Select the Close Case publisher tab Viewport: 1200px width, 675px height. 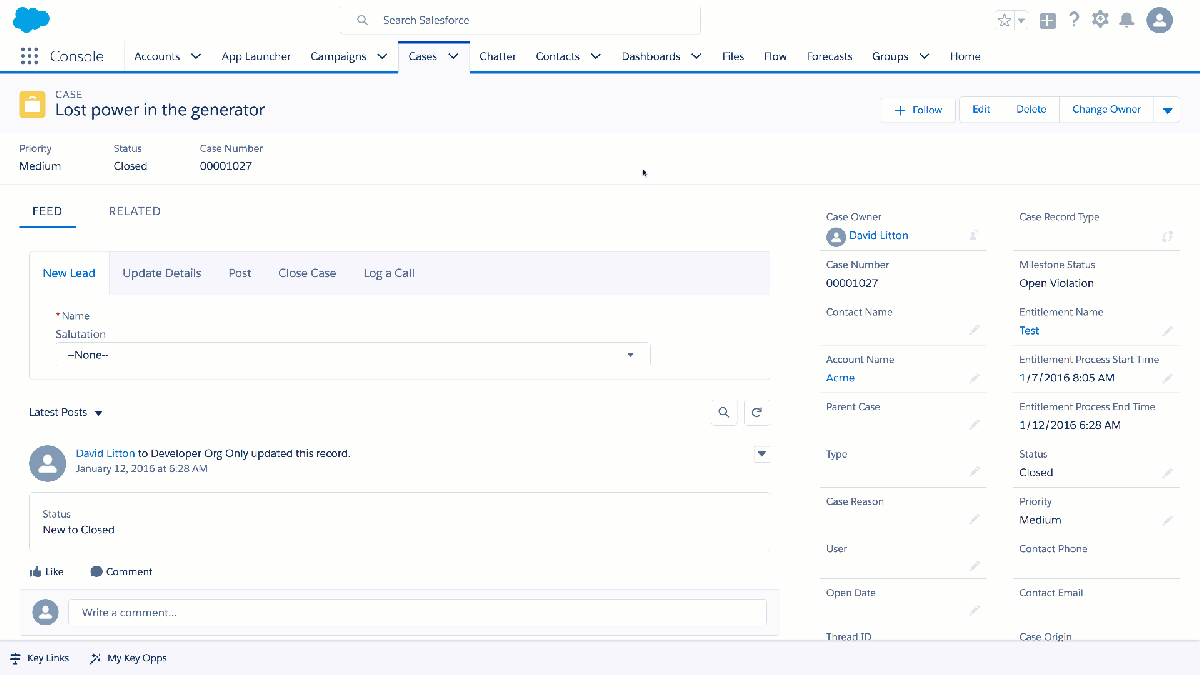tap(307, 272)
